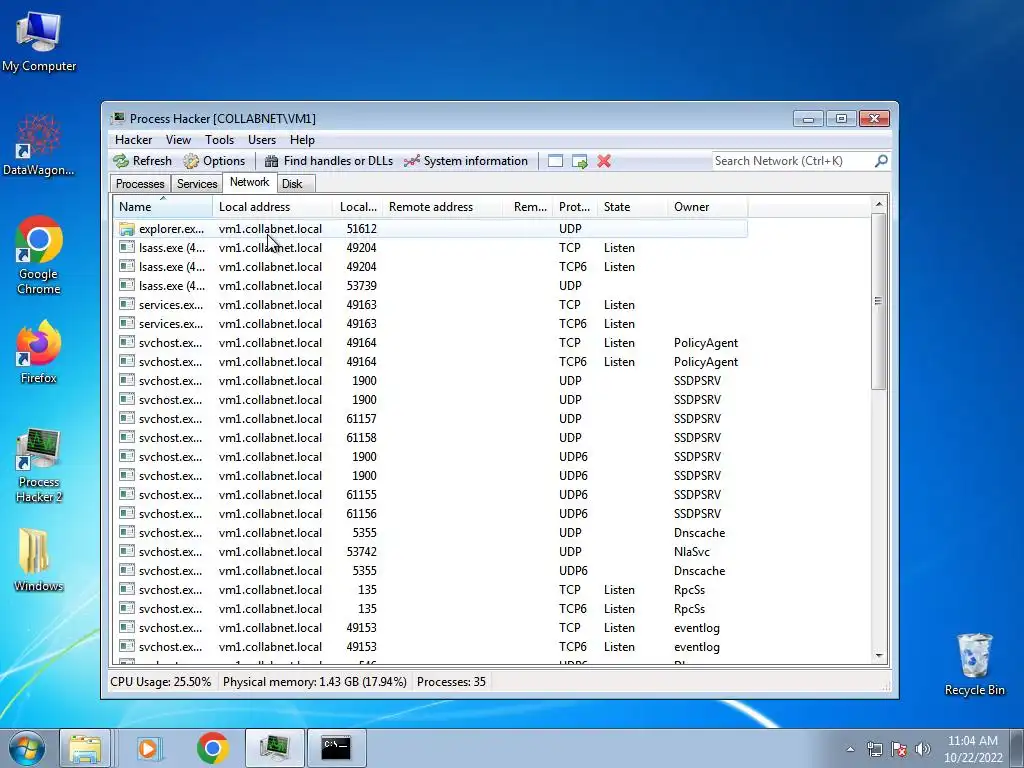Open Google Chrome desktop shortcut
The image size is (1024, 768).
tap(39, 255)
